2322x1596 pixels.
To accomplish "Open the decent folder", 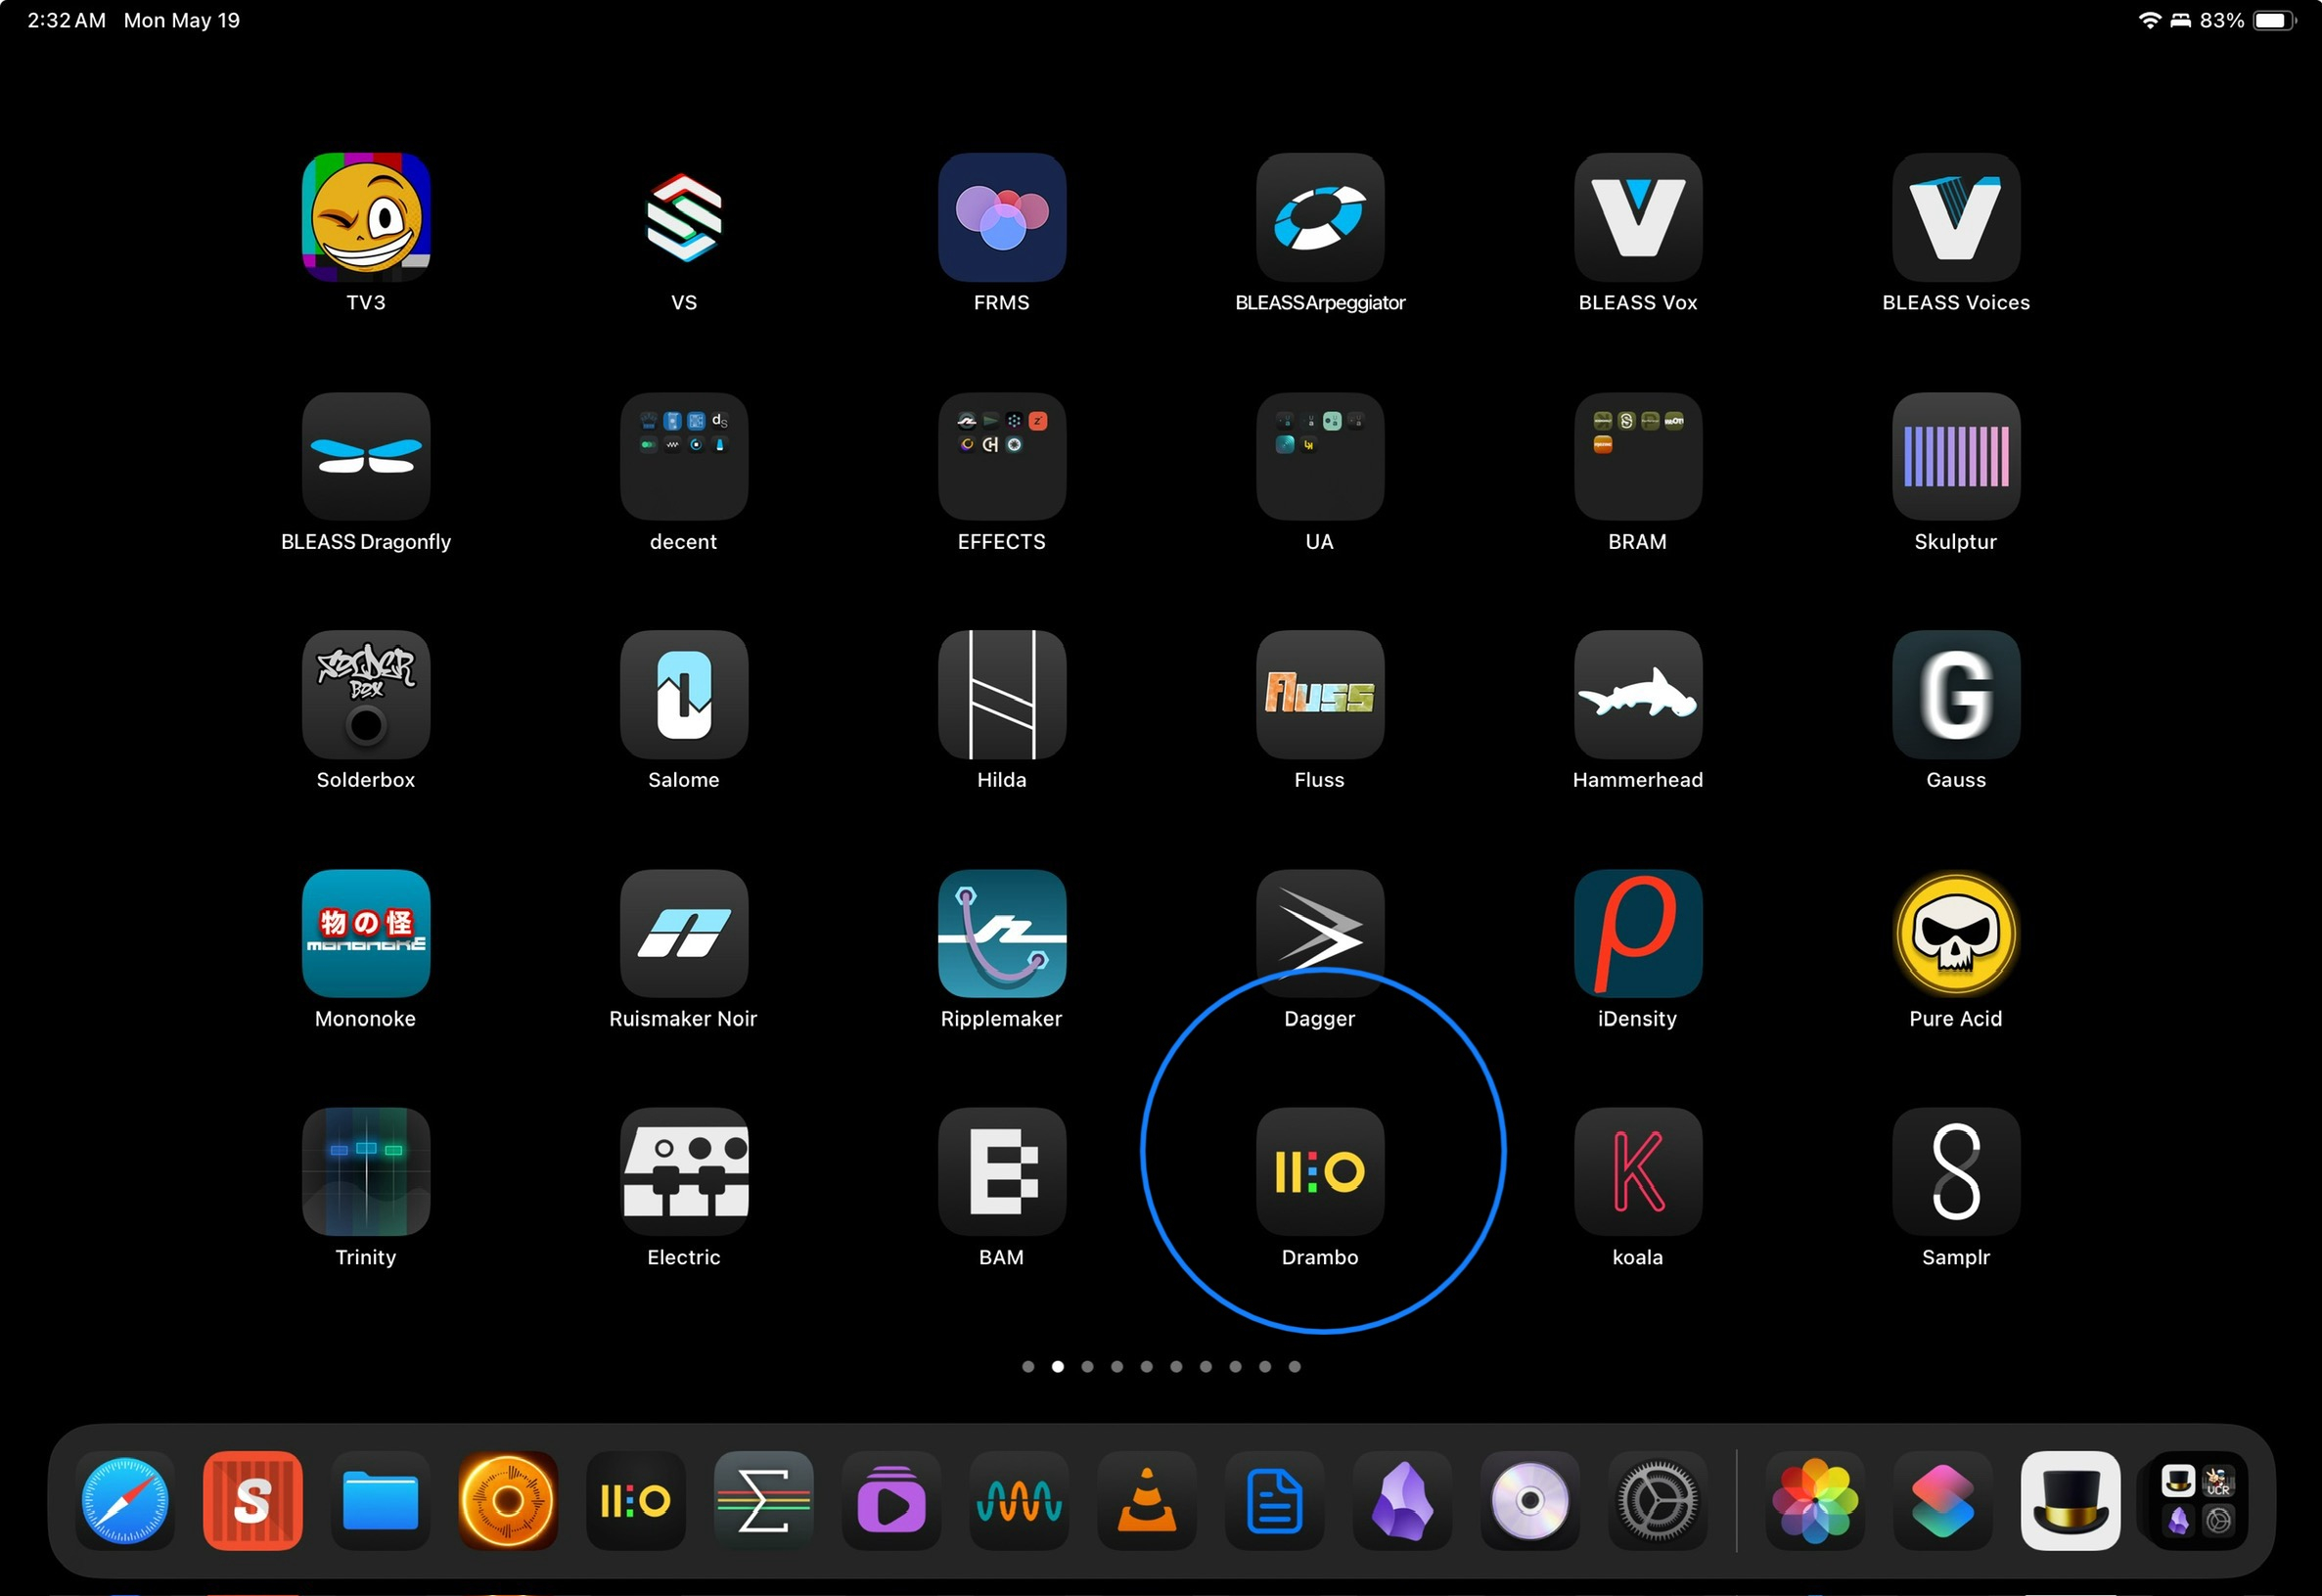I will [x=684, y=456].
